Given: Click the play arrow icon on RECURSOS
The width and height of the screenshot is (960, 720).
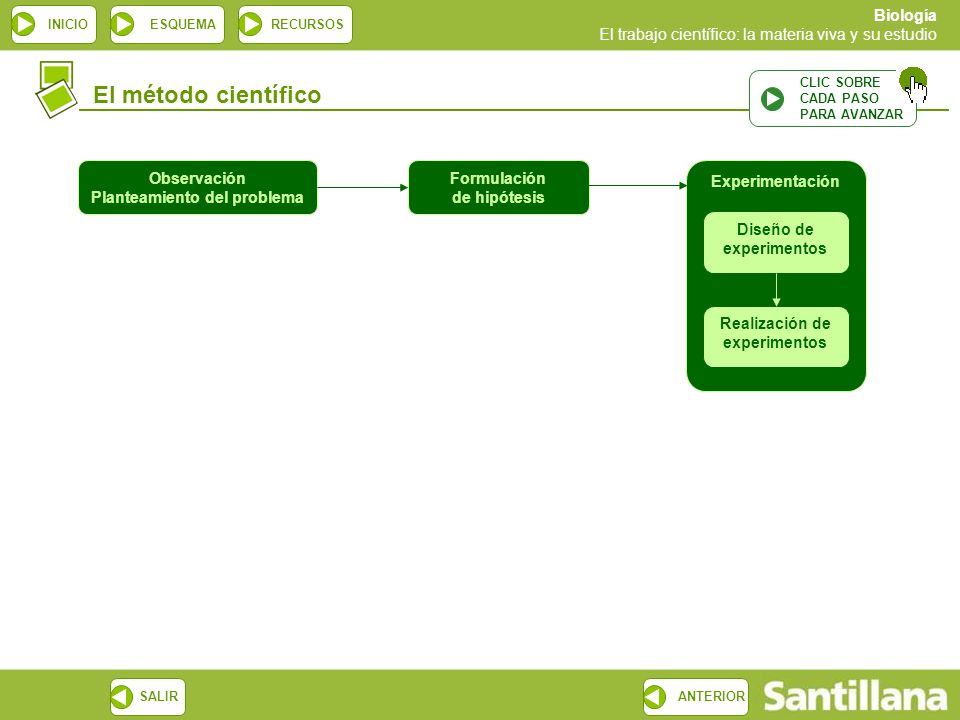Looking at the screenshot, I should pos(251,24).
